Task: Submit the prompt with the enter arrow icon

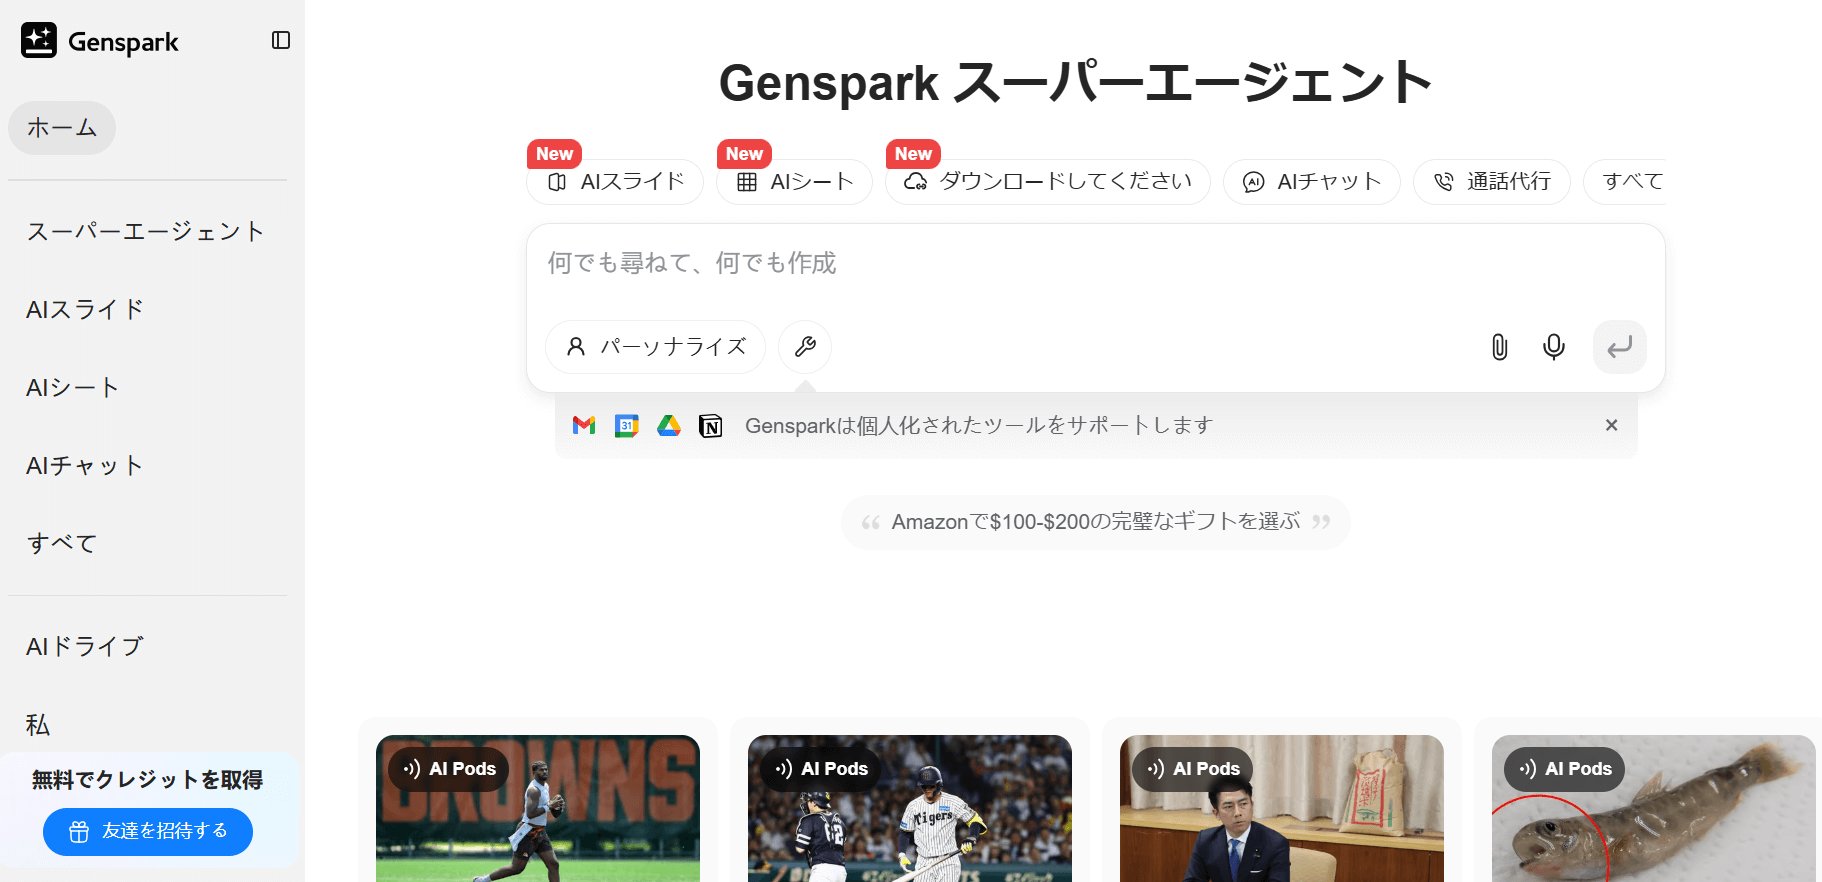Action: (1619, 347)
